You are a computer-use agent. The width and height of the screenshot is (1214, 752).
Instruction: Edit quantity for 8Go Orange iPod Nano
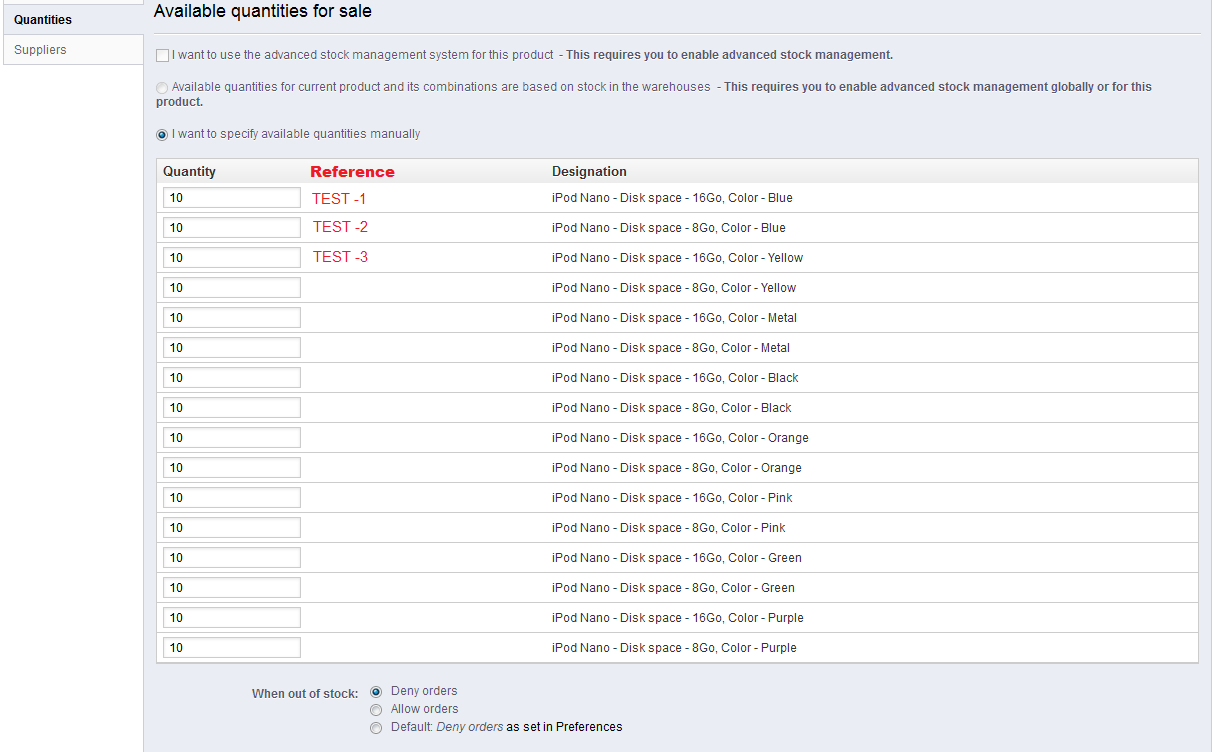point(232,468)
